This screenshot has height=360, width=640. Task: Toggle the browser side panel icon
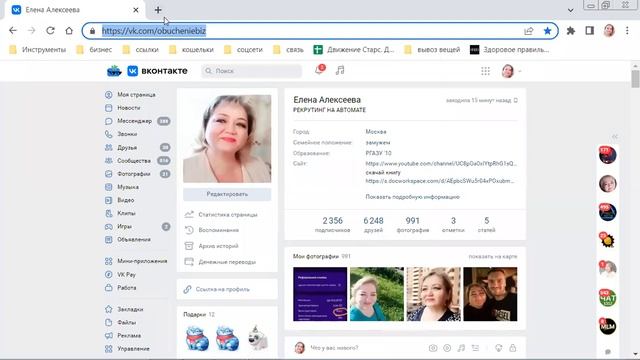point(589,31)
